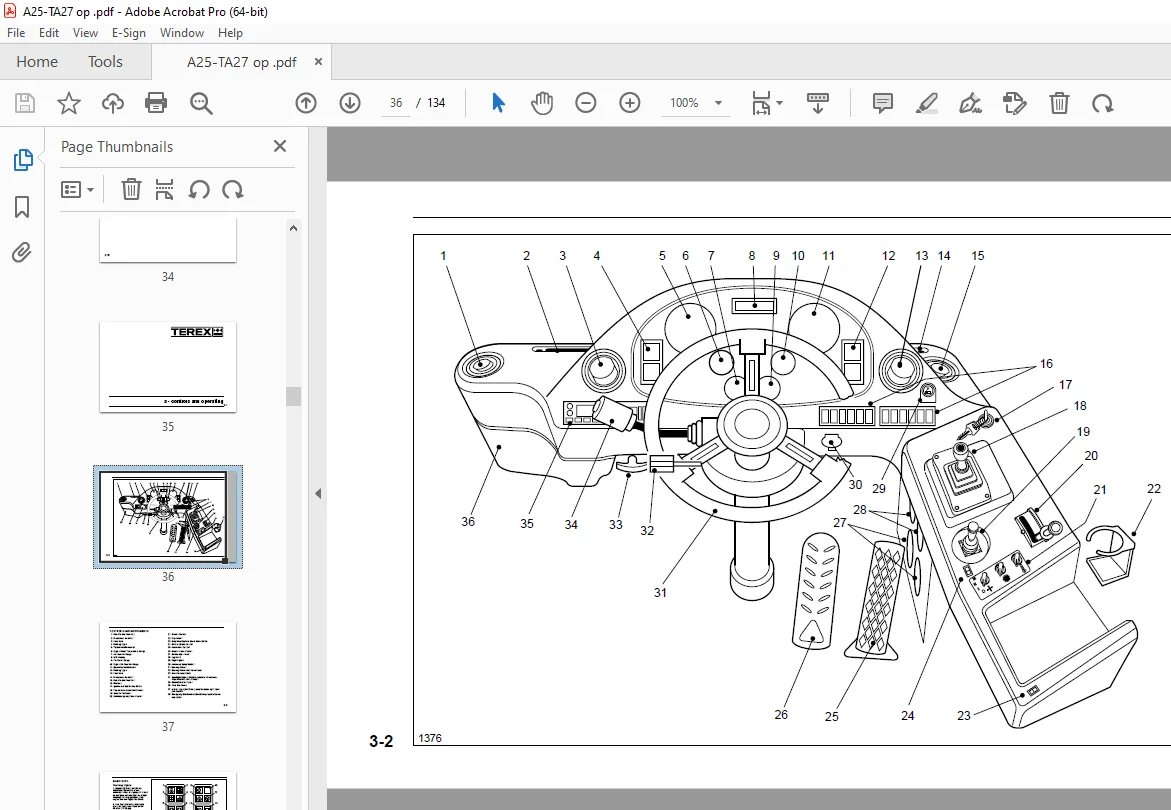Open the Attachments paperclip panel
1171x810 pixels.
[x=22, y=253]
